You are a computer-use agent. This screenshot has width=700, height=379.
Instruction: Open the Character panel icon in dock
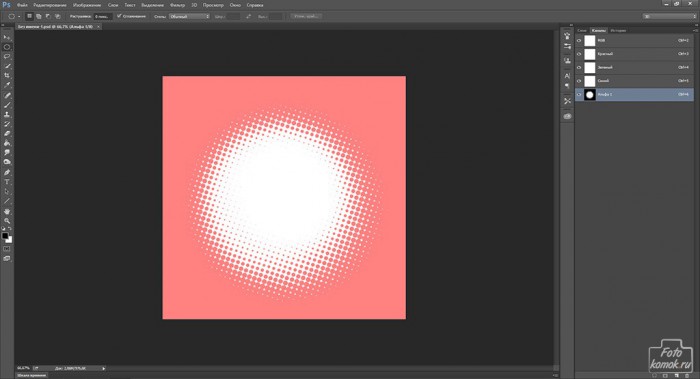(567, 76)
